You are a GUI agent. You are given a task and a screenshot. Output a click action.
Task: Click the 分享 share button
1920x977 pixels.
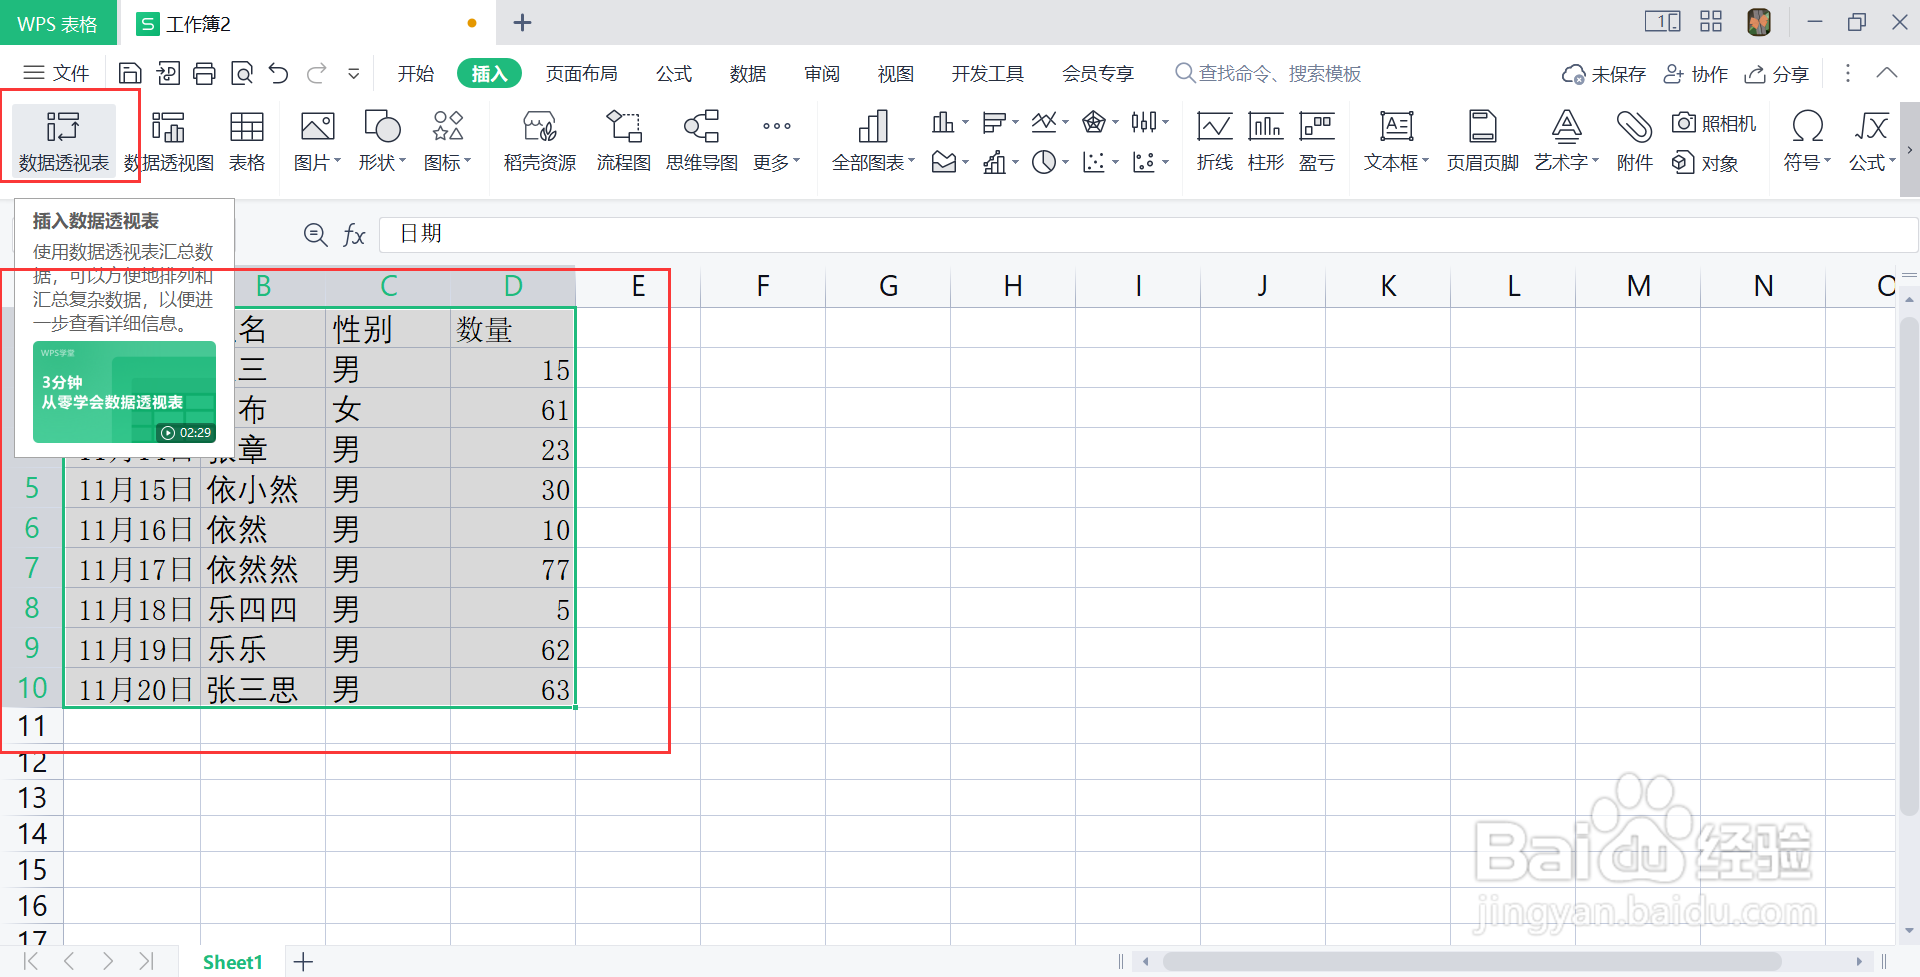1776,73
